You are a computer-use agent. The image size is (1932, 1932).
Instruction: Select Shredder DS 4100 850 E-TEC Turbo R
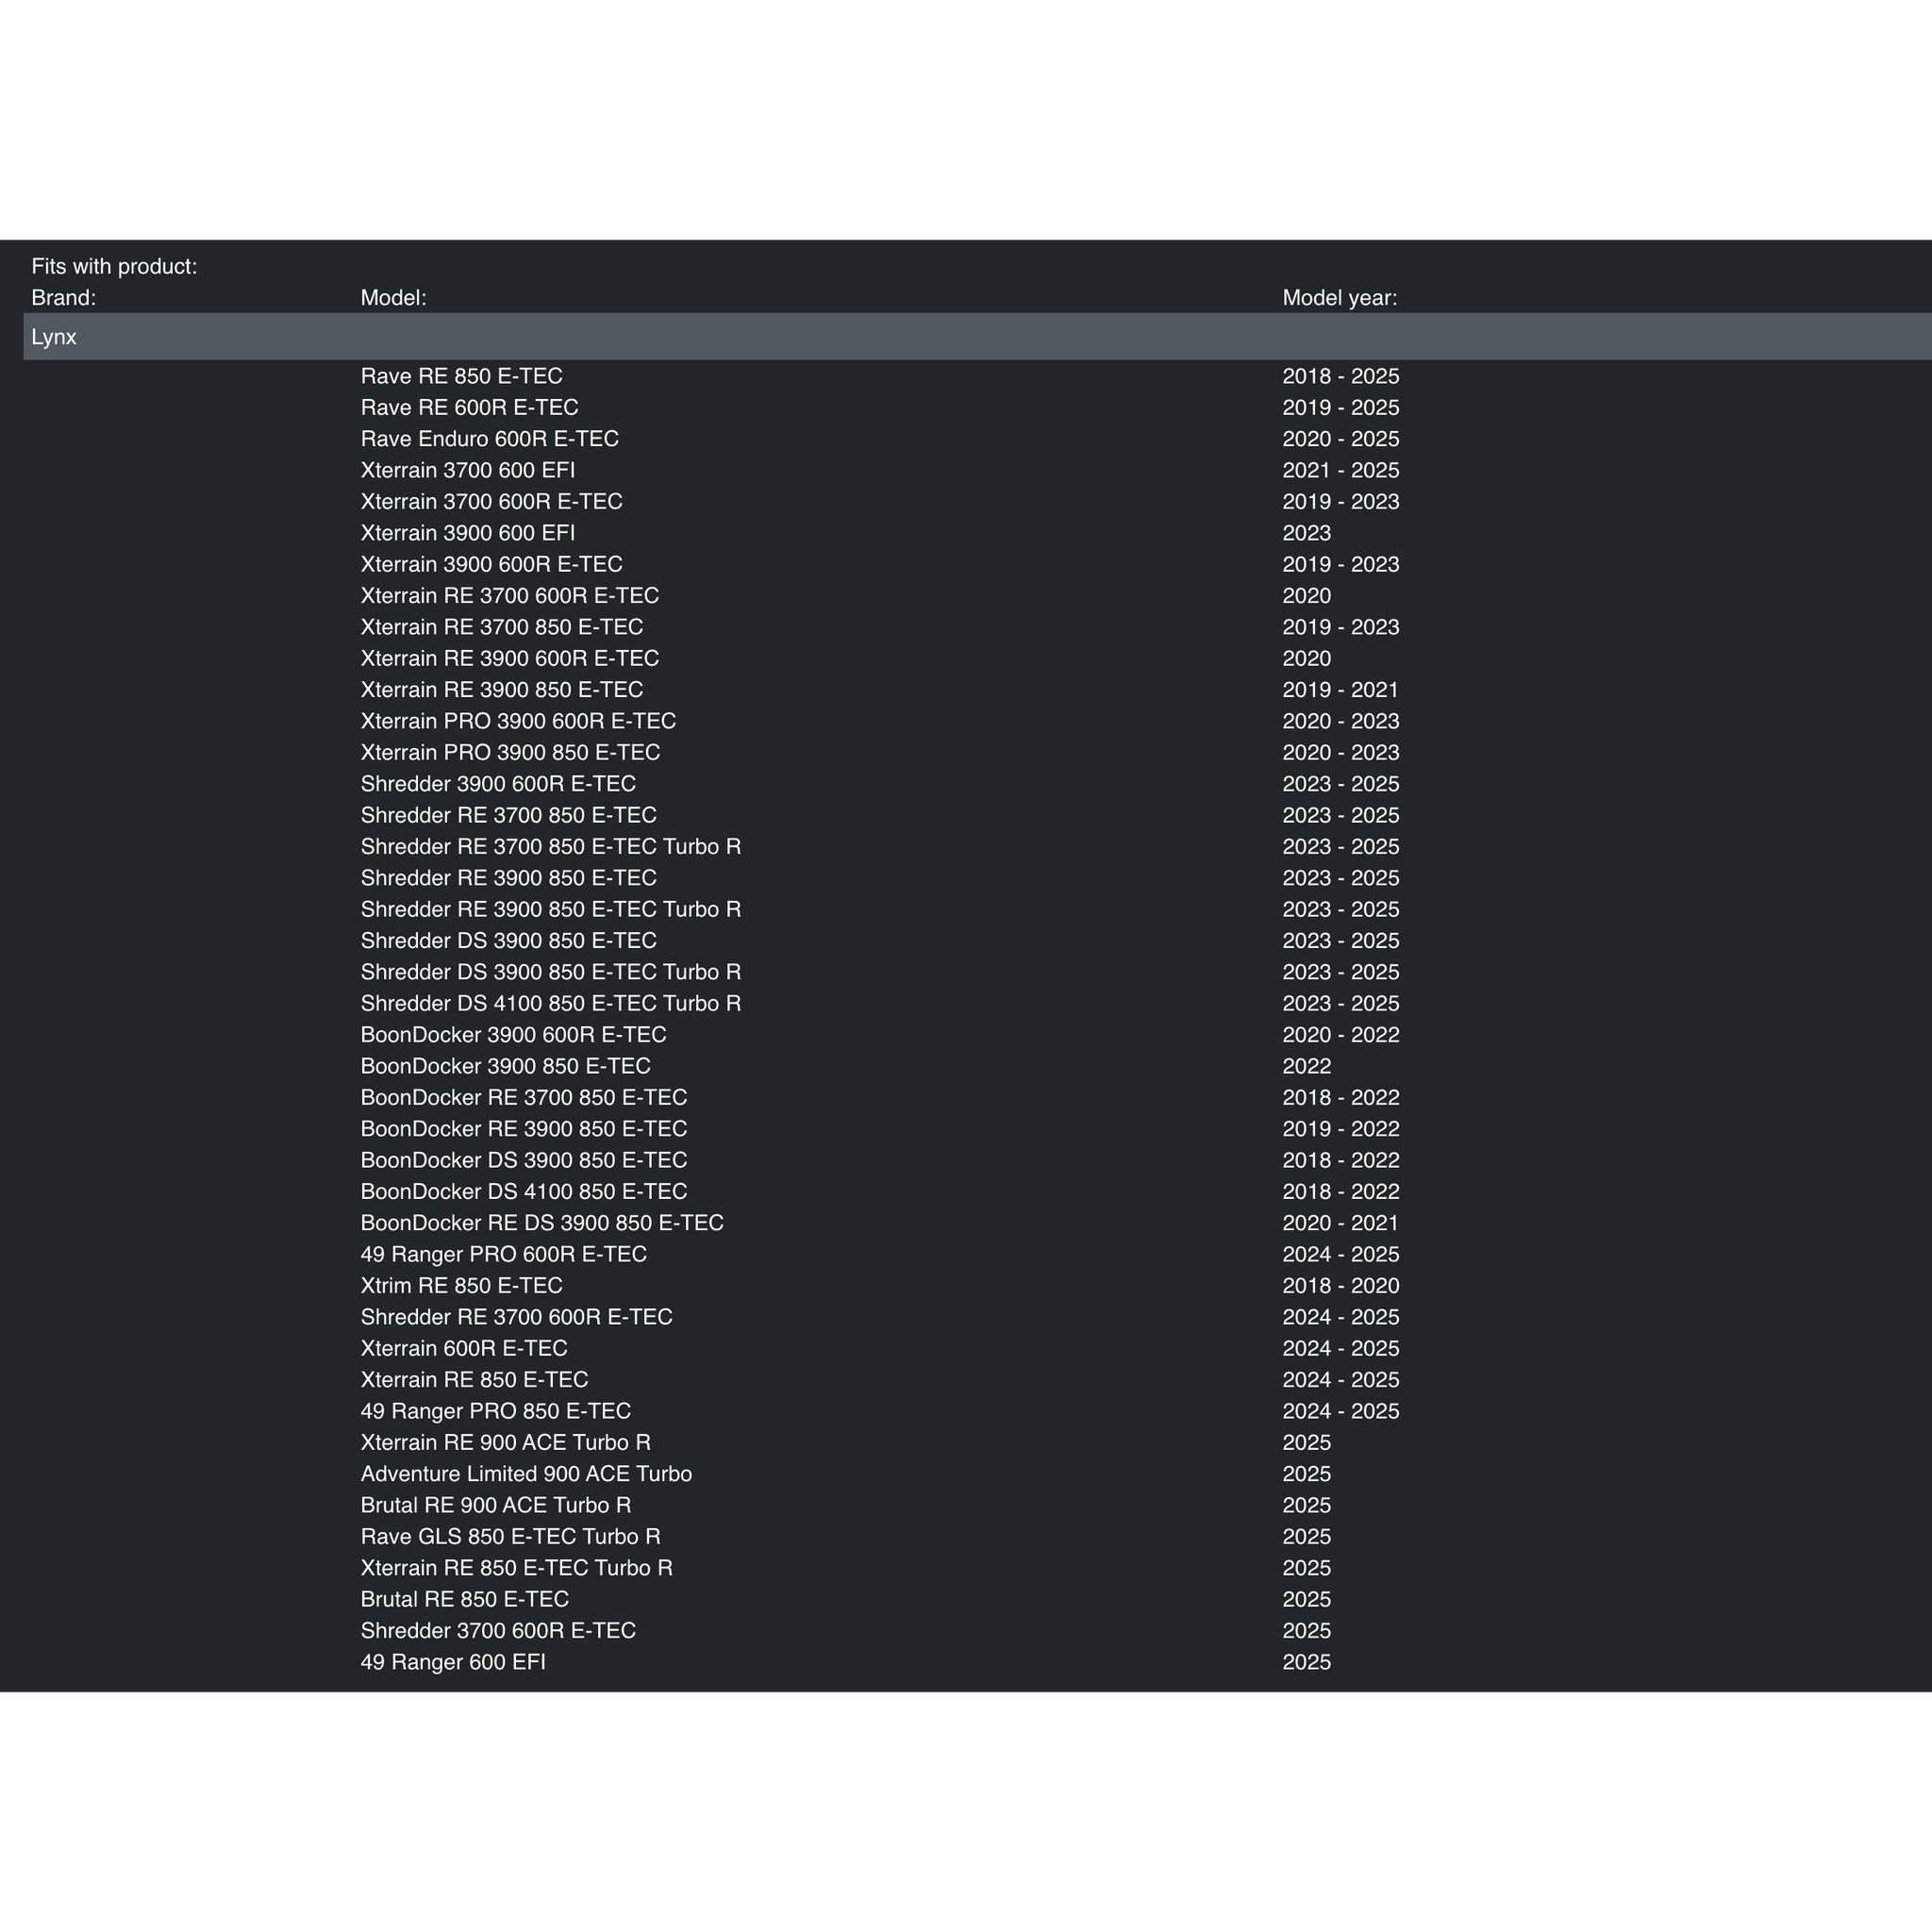click(550, 1003)
